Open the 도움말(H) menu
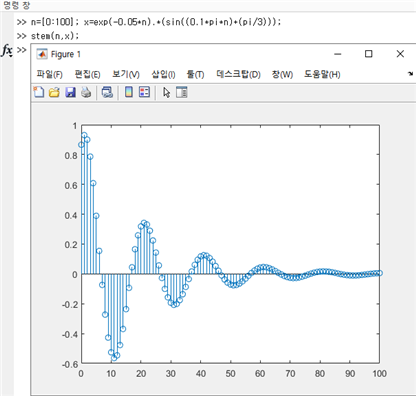Screen dimensions: 420x396 click(x=322, y=74)
